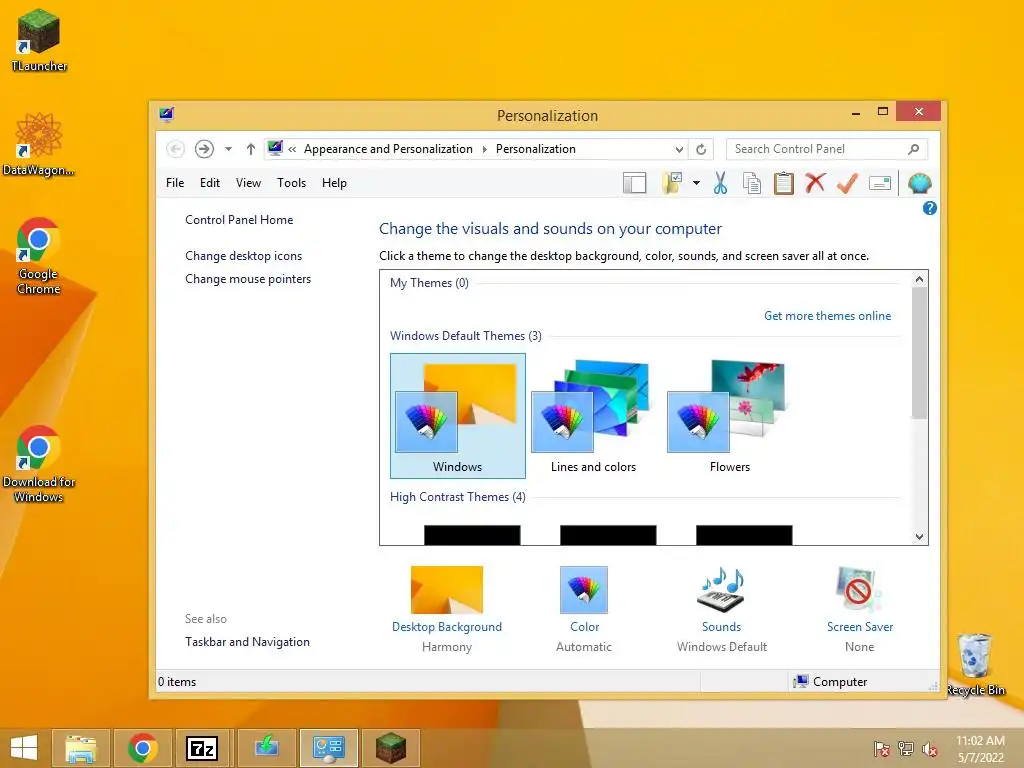Viewport: 1024px width, 768px height.
Task: Click theme list scroll down arrow
Action: tap(920, 537)
